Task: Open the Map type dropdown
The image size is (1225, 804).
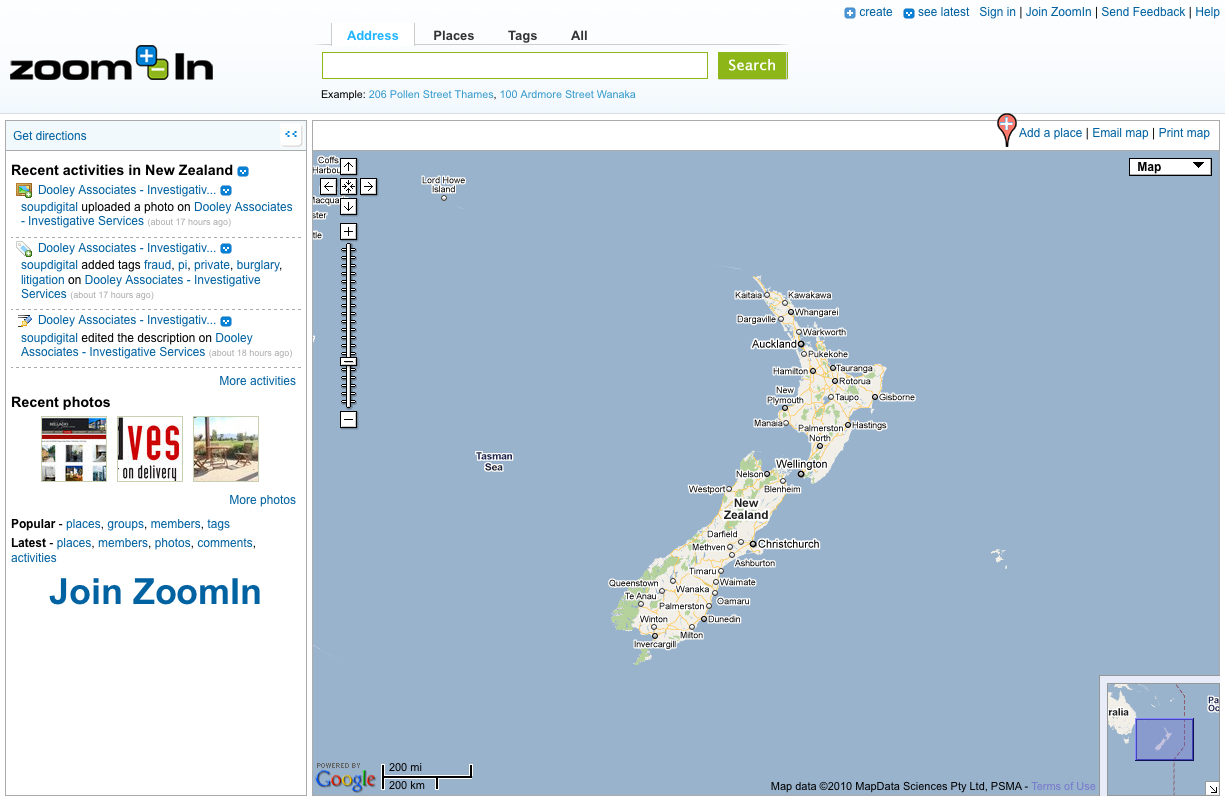Action: click(x=1170, y=167)
